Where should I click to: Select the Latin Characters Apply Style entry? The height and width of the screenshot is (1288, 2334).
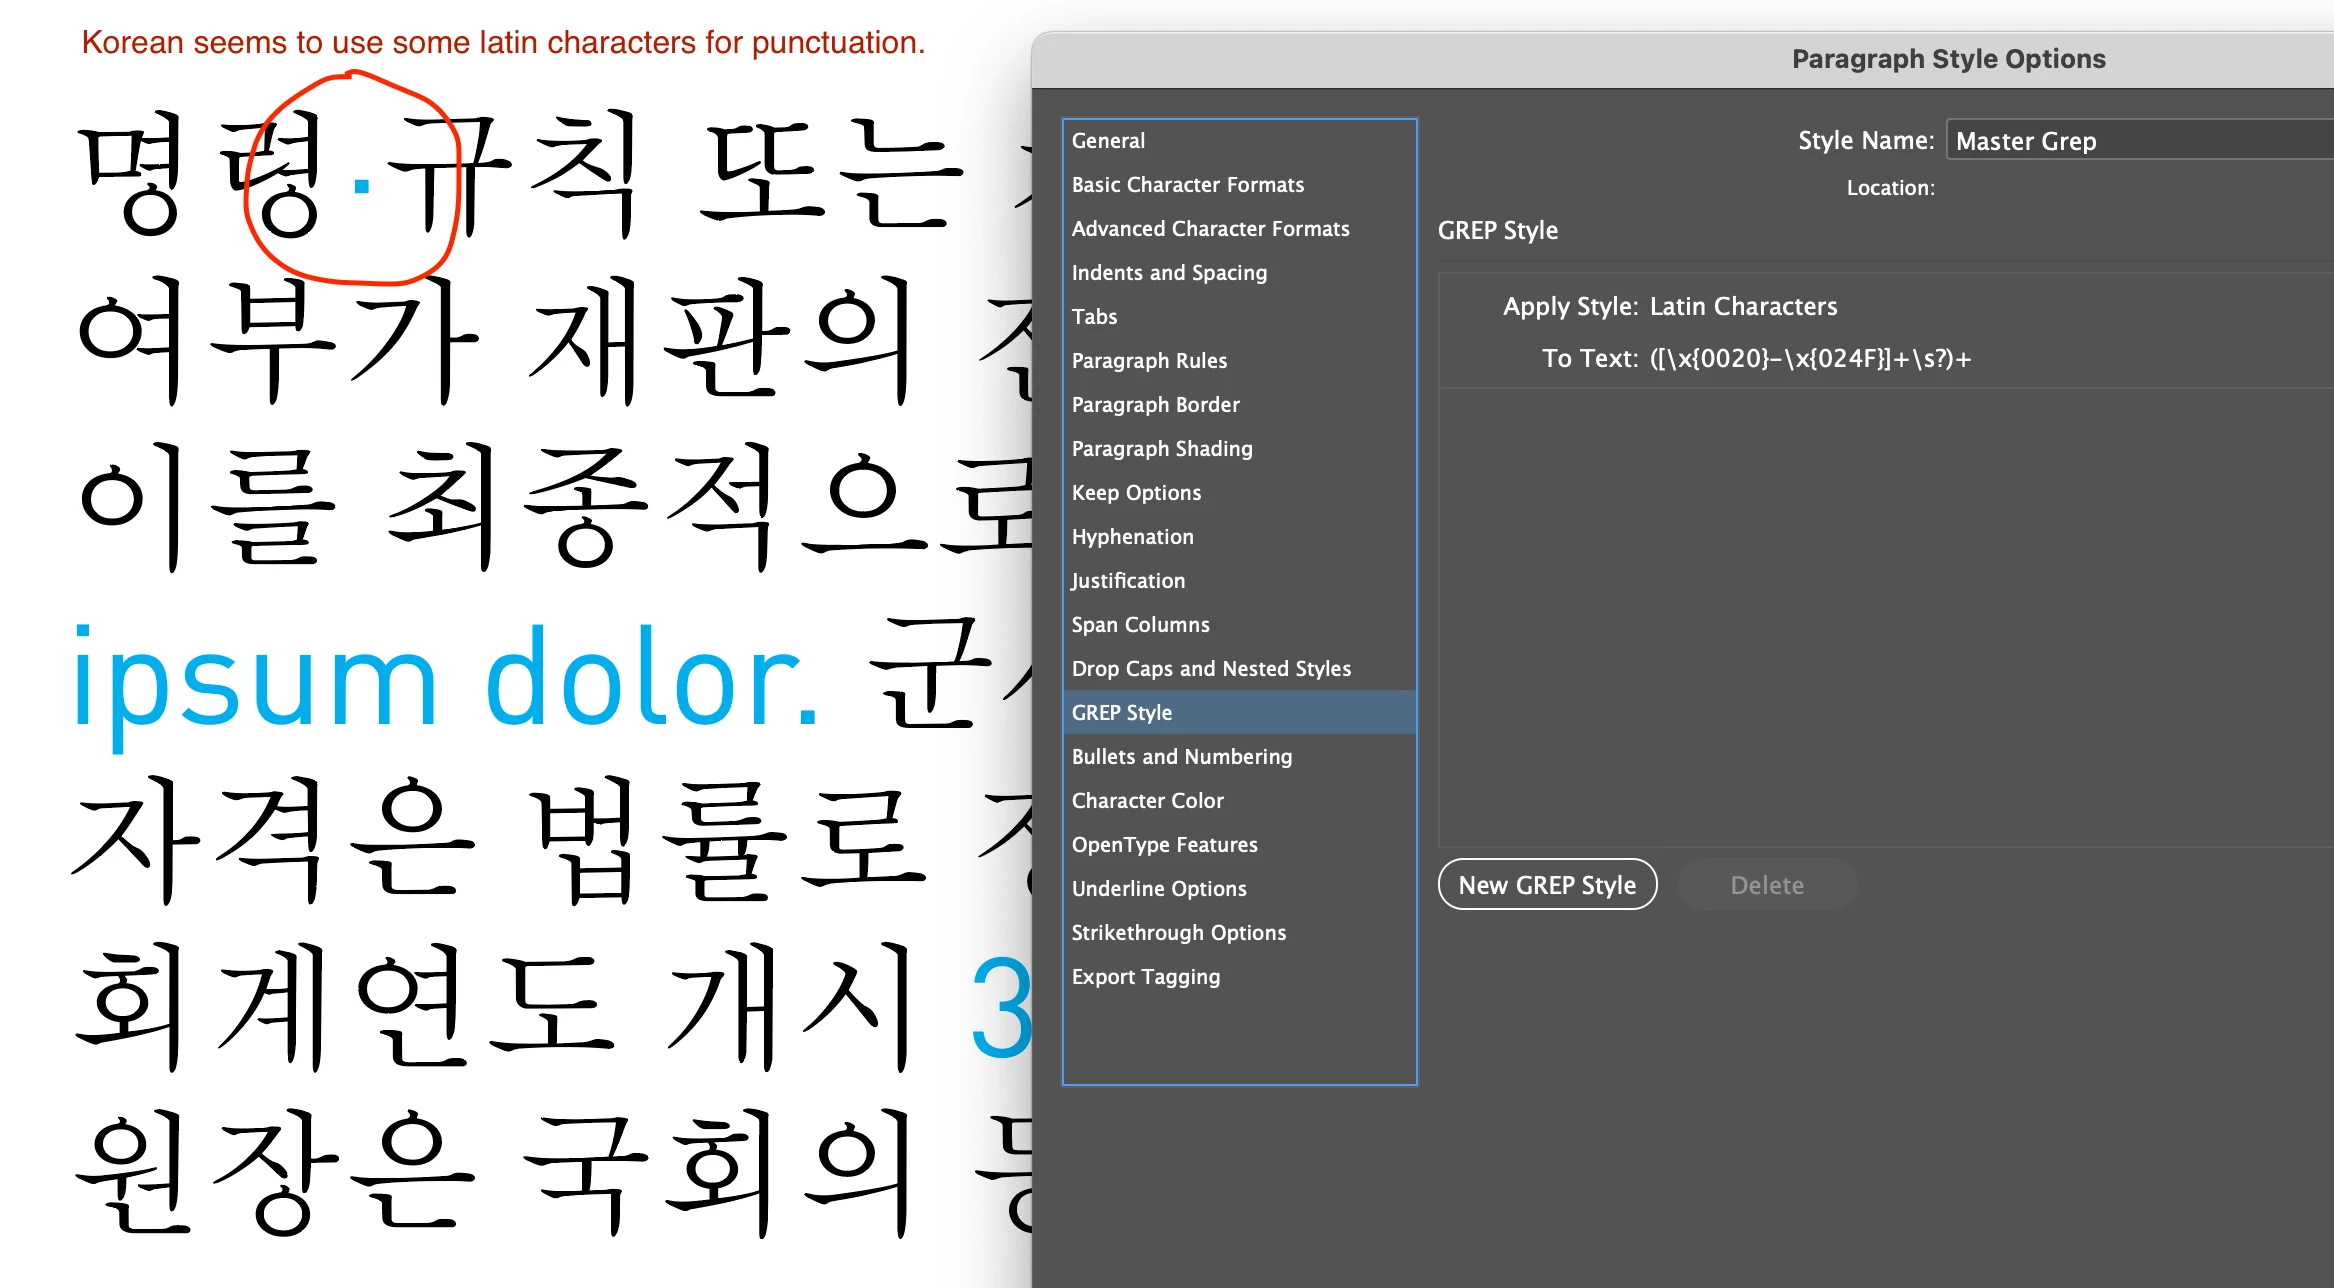(x=1742, y=307)
